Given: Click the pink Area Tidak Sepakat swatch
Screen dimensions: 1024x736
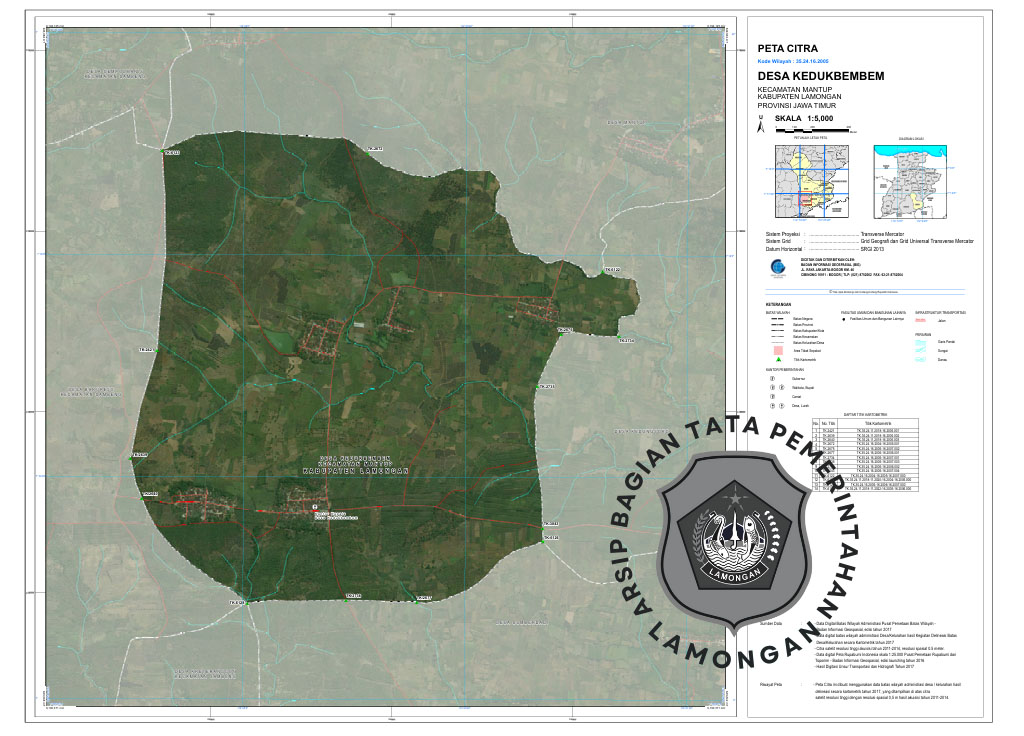Looking at the screenshot, I should [x=777, y=349].
